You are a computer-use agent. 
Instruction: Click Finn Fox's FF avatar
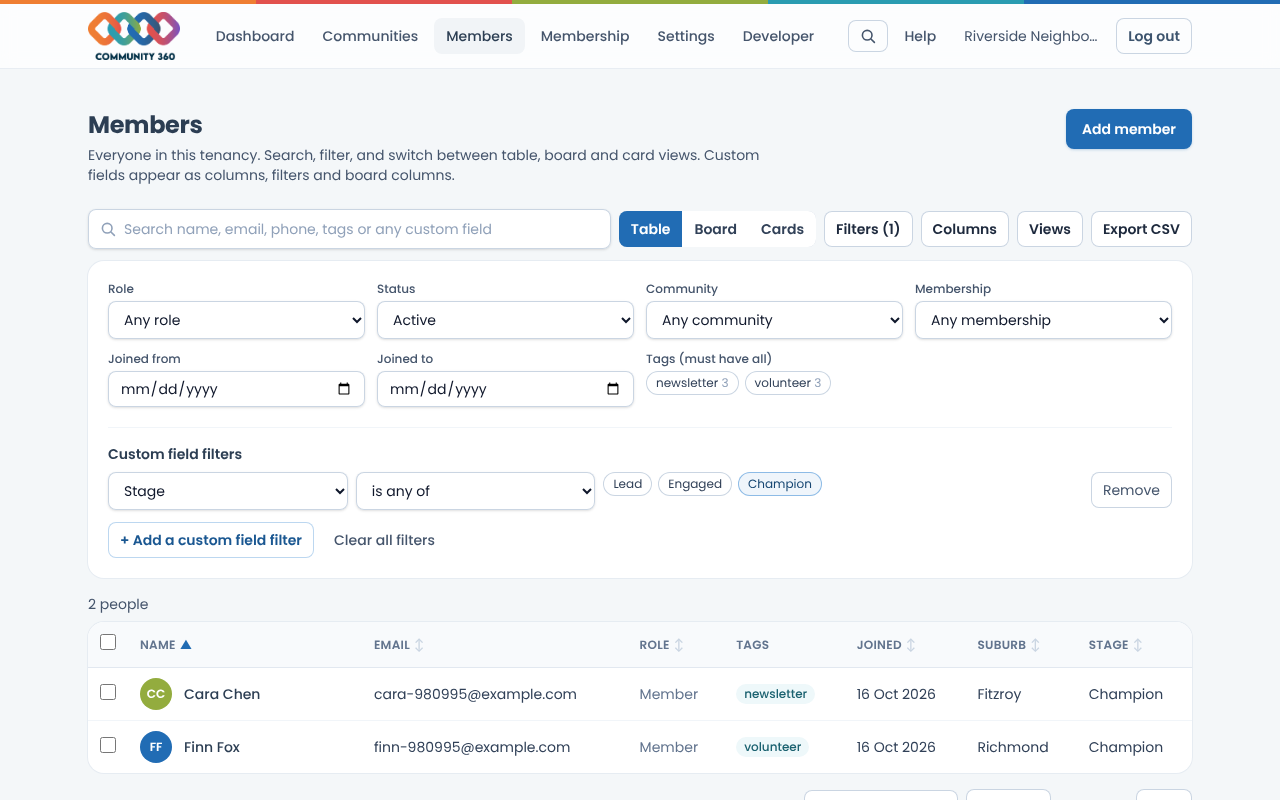[156, 747]
